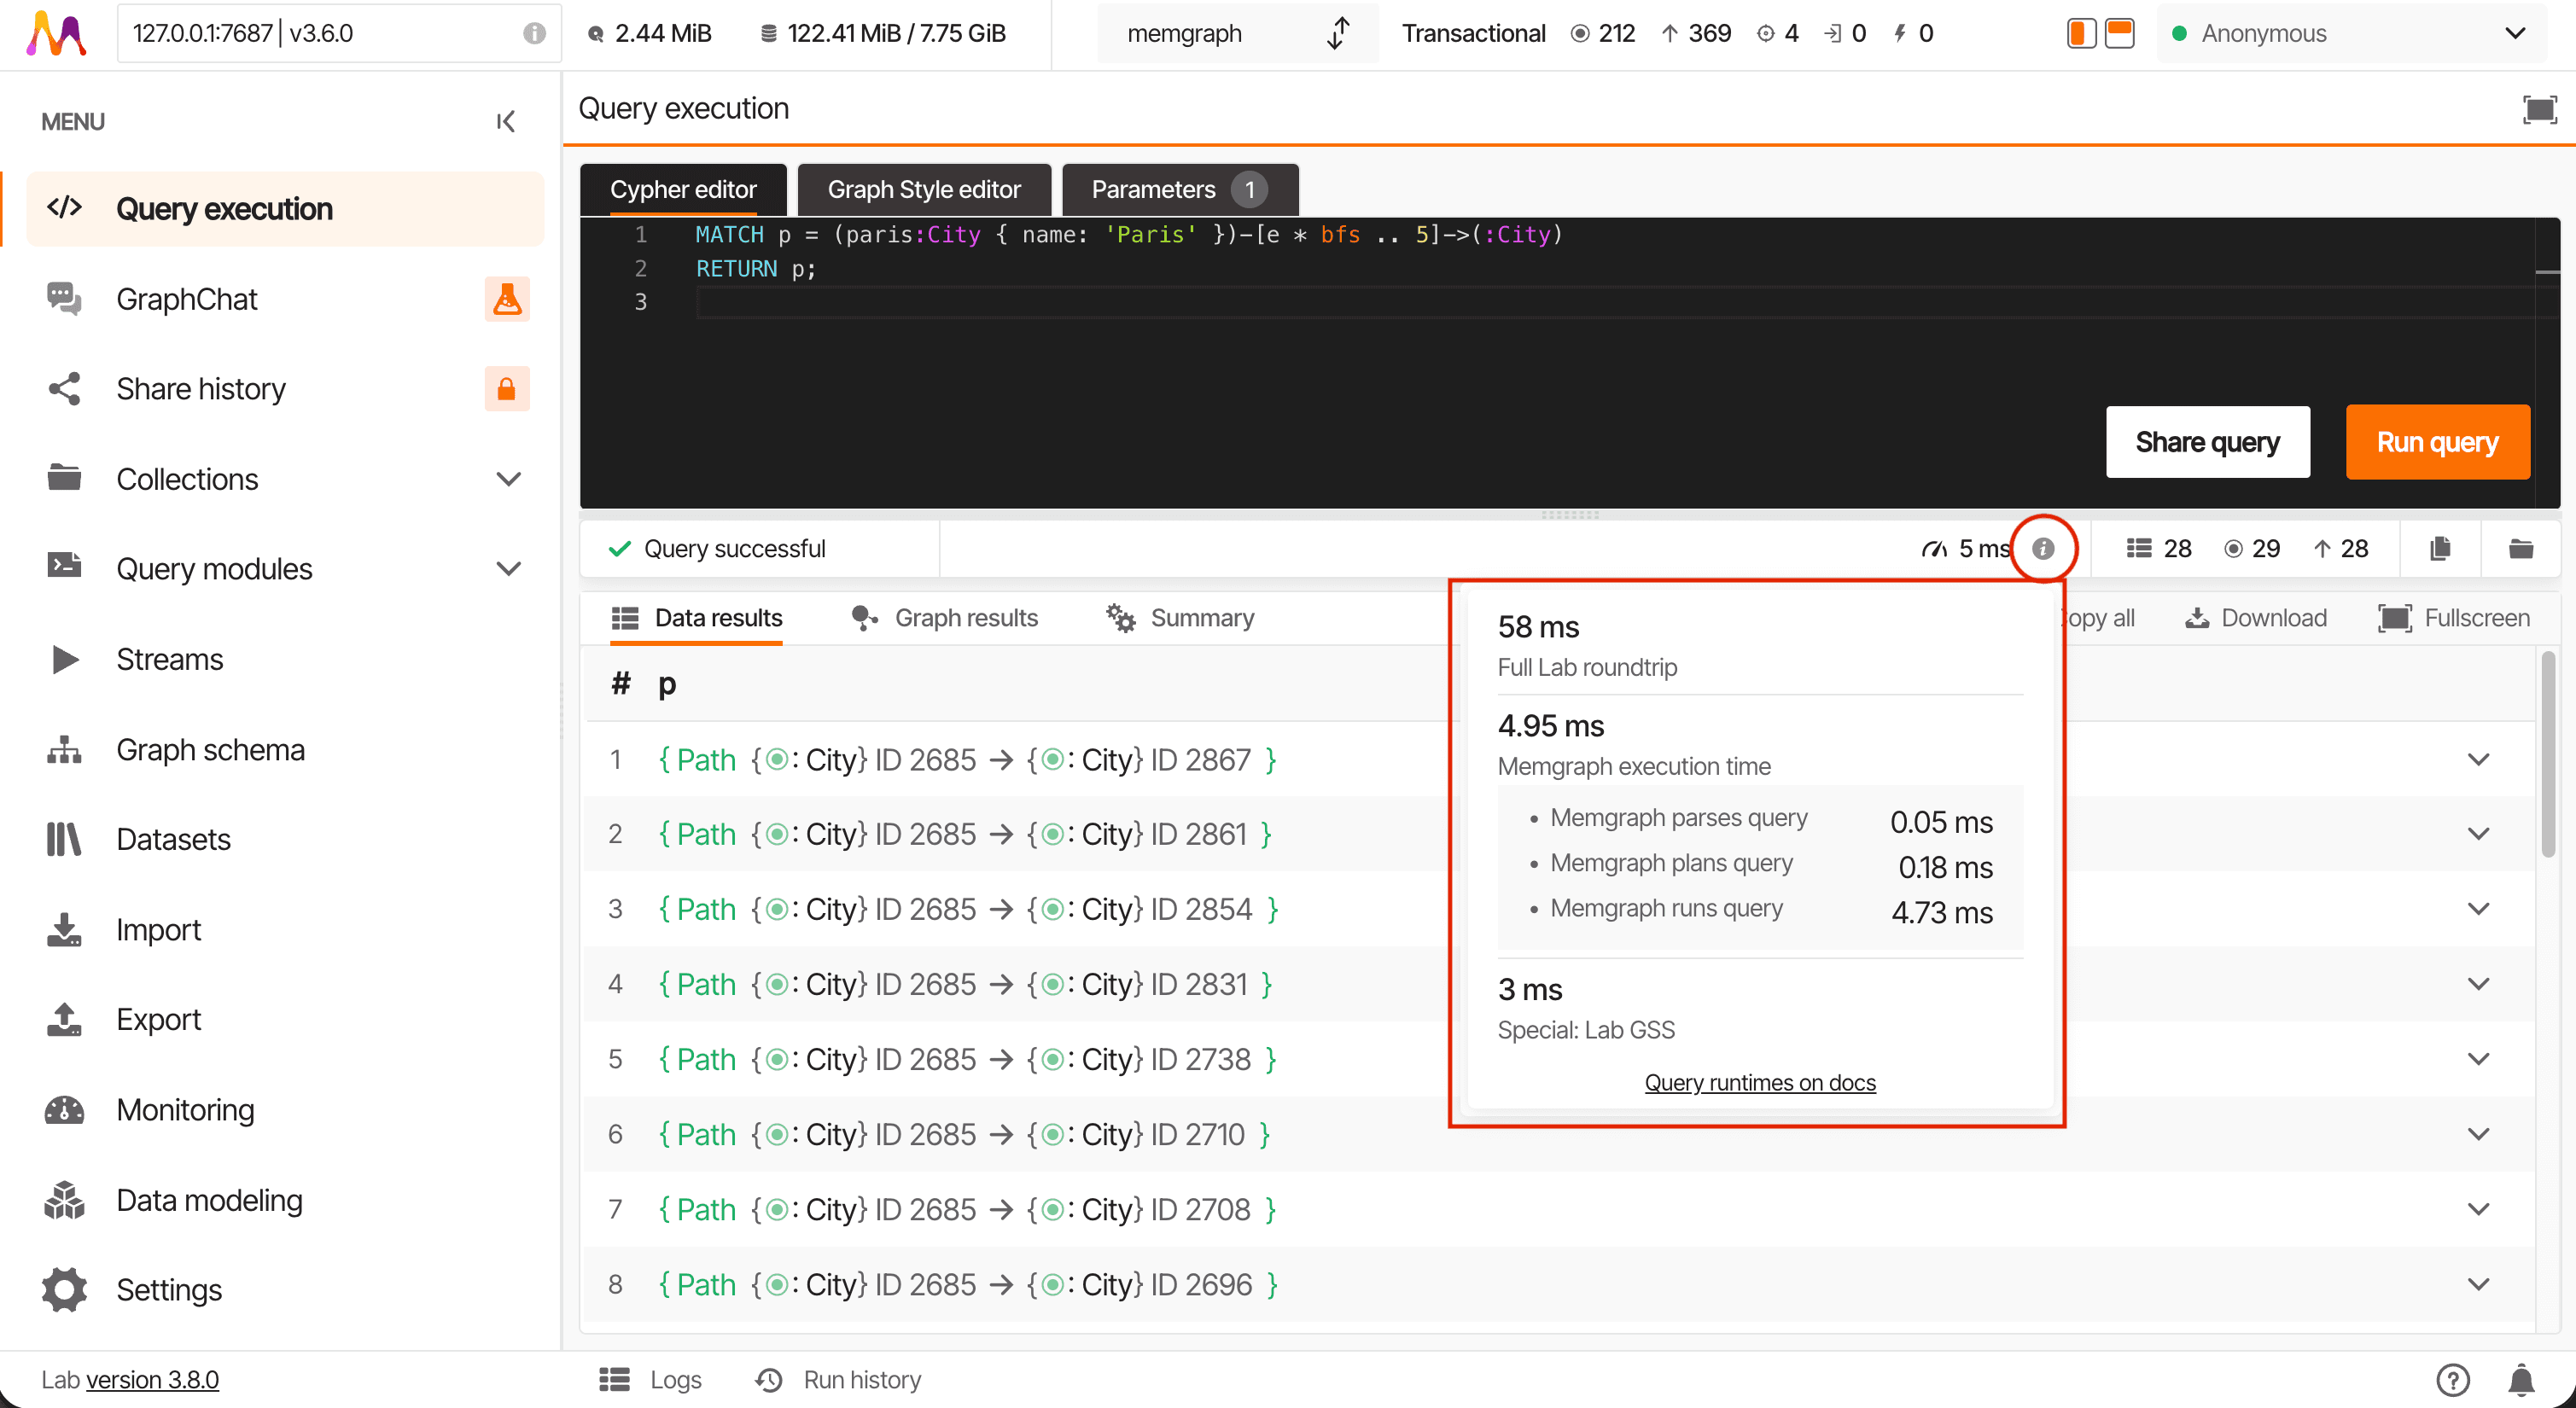Open the Query runtimes on docs link
Image resolution: width=2576 pixels, height=1408 pixels.
point(1759,1082)
